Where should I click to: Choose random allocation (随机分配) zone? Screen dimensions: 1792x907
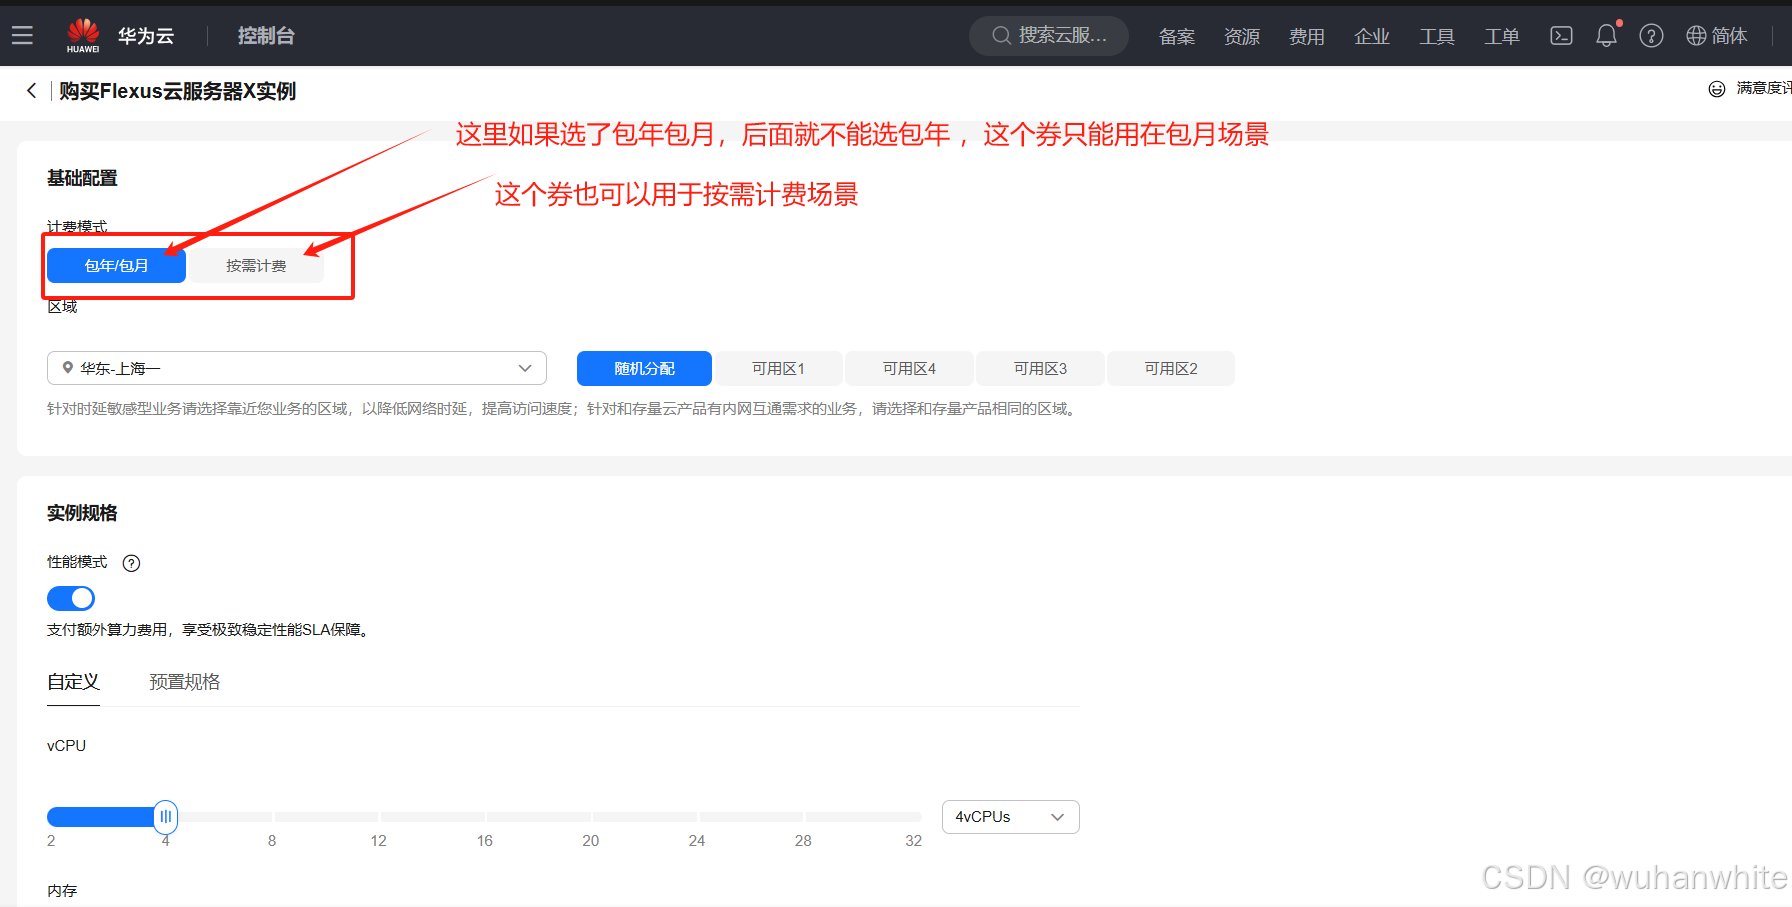pyautogui.click(x=644, y=368)
